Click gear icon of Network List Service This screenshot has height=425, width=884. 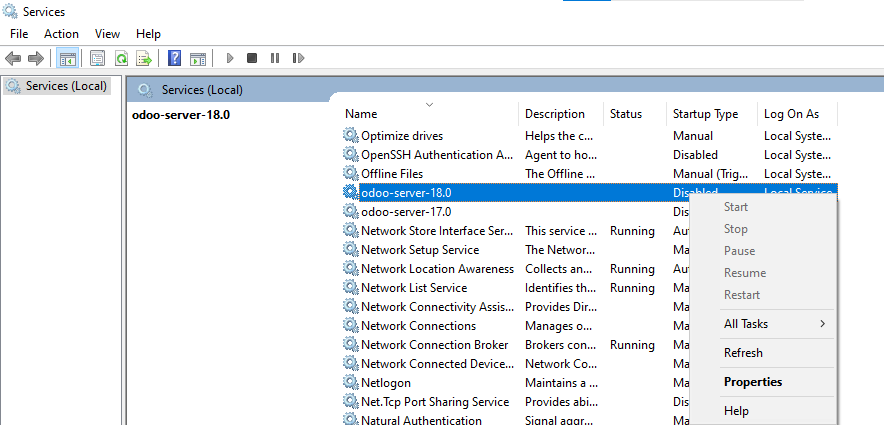click(351, 287)
